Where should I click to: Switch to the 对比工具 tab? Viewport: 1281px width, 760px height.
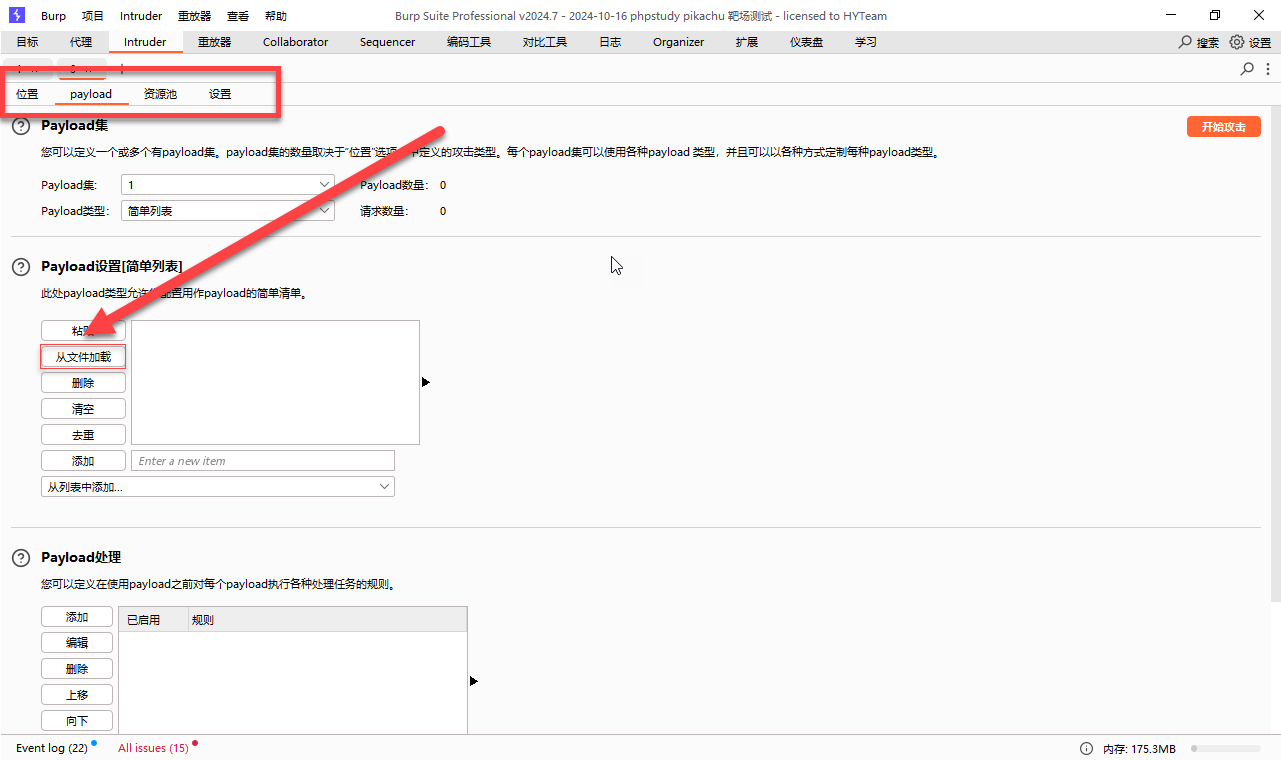pos(545,42)
